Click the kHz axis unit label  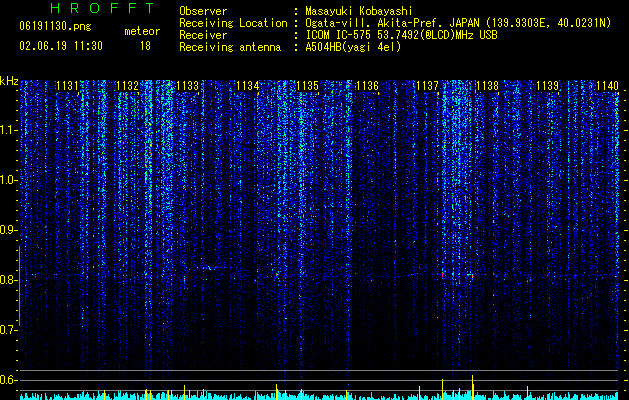tap(9, 81)
